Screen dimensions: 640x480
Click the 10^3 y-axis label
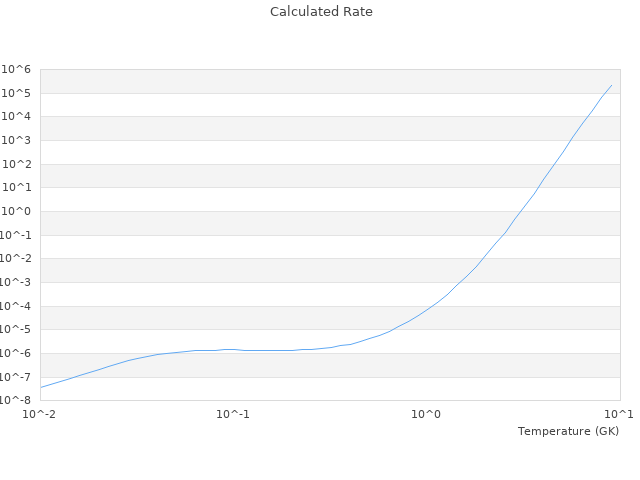(x=17, y=140)
